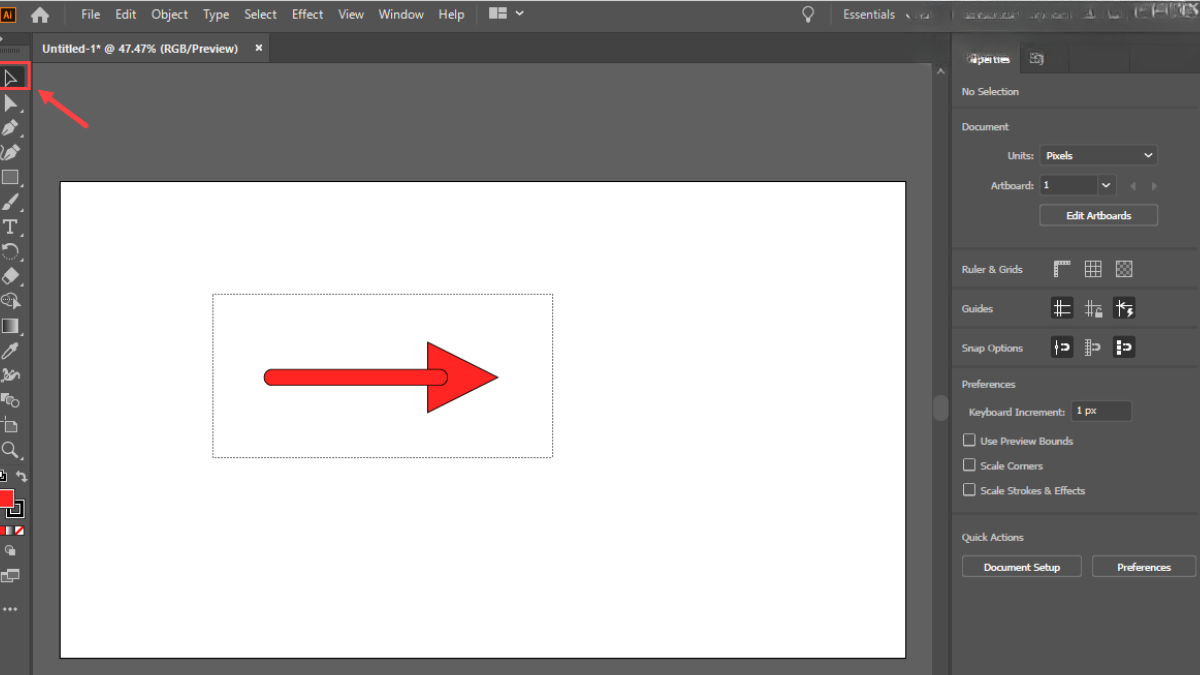Select the Pen tool
The image size is (1200, 675).
click(x=11, y=128)
